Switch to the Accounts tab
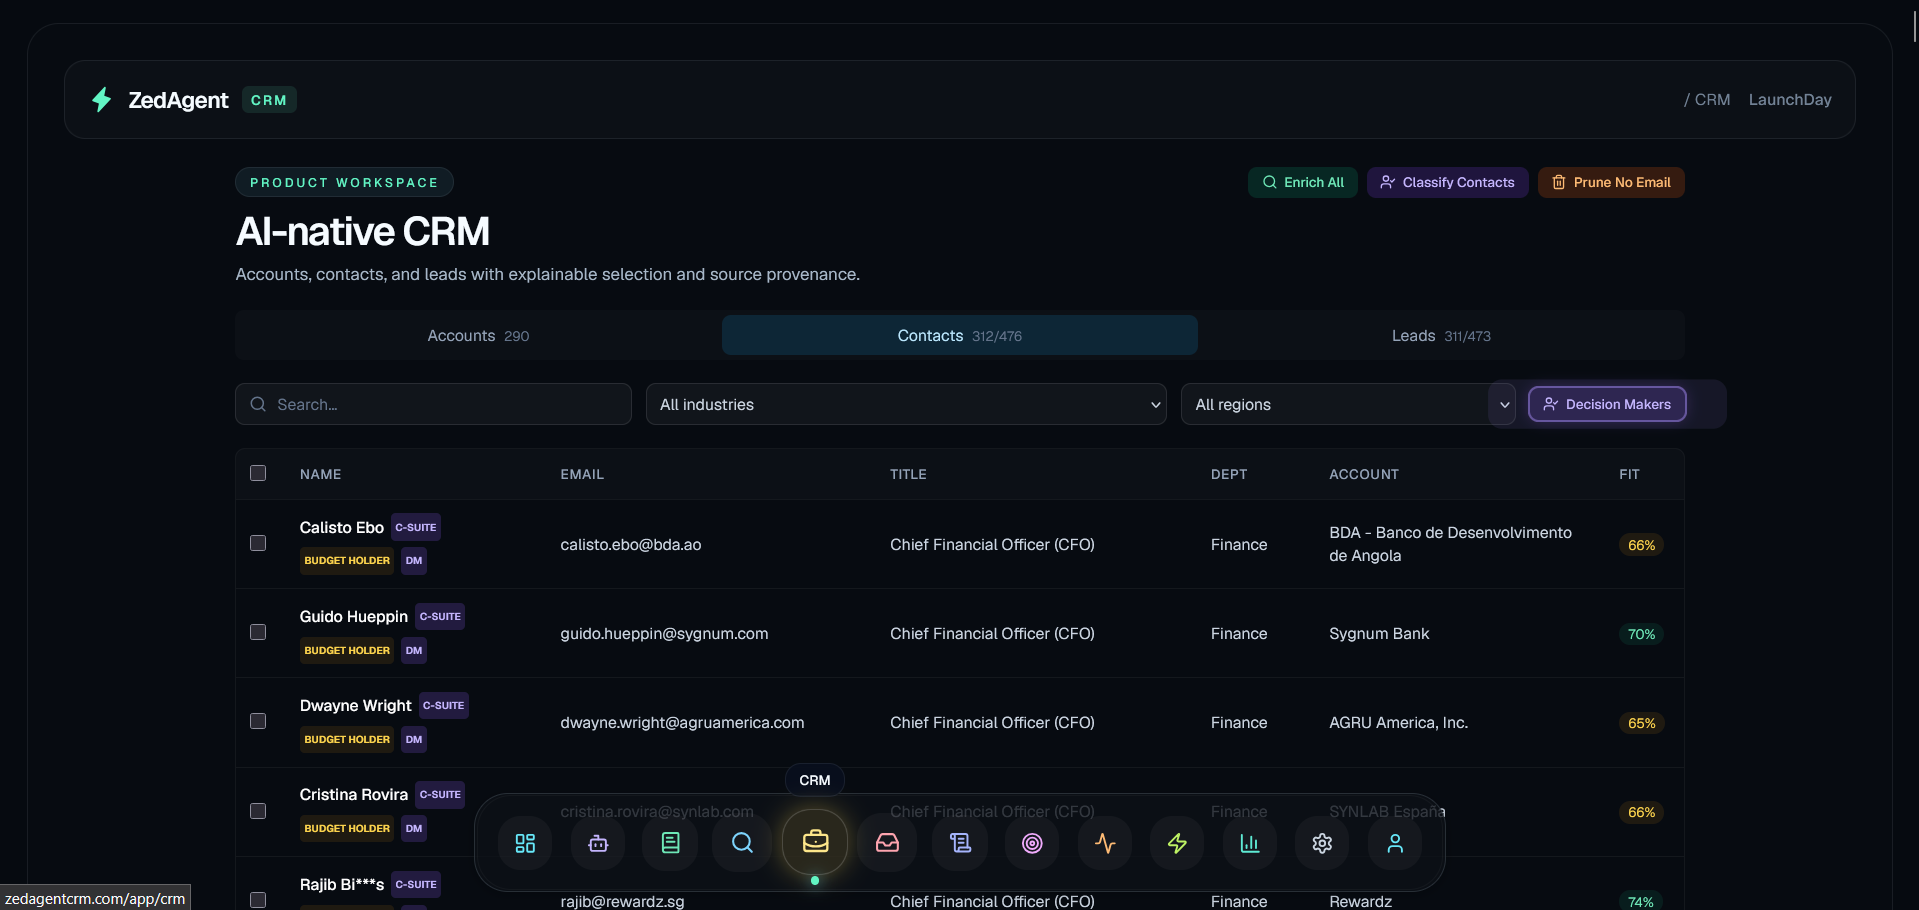 [x=477, y=335]
